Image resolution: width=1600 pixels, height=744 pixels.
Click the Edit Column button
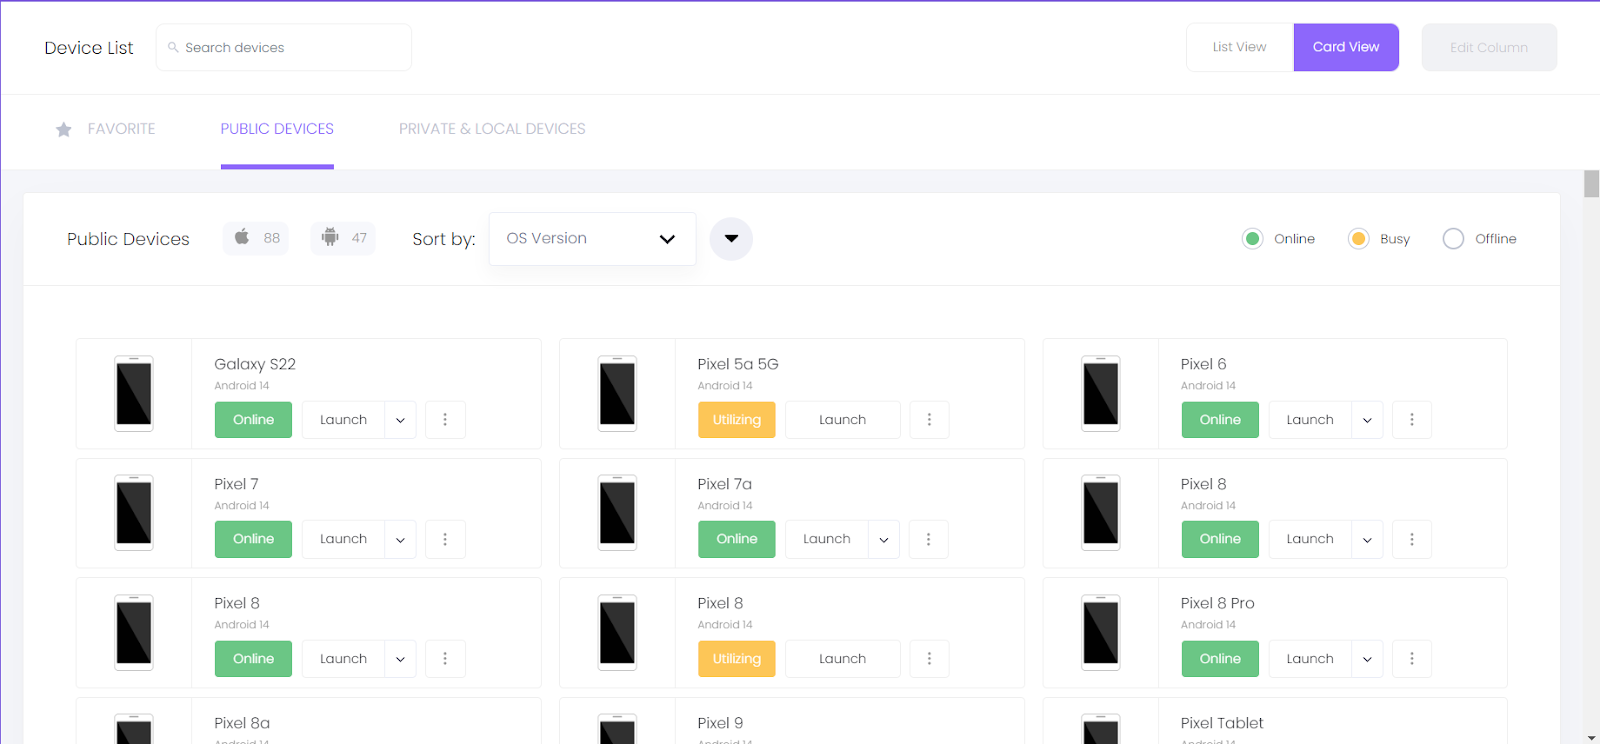pyautogui.click(x=1489, y=47)
